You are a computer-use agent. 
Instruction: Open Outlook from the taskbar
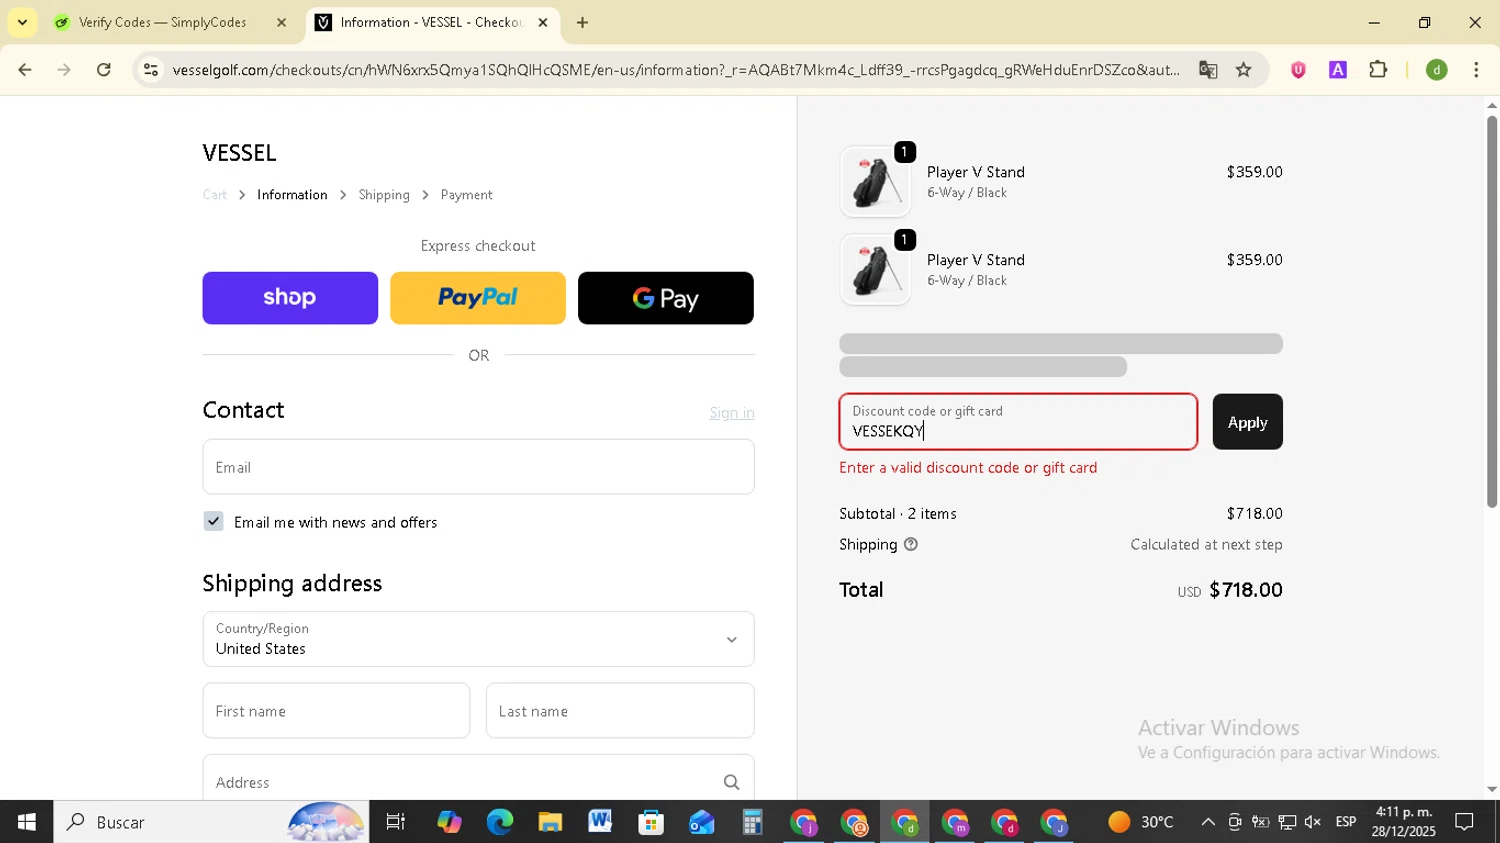[x=701, y=822]
